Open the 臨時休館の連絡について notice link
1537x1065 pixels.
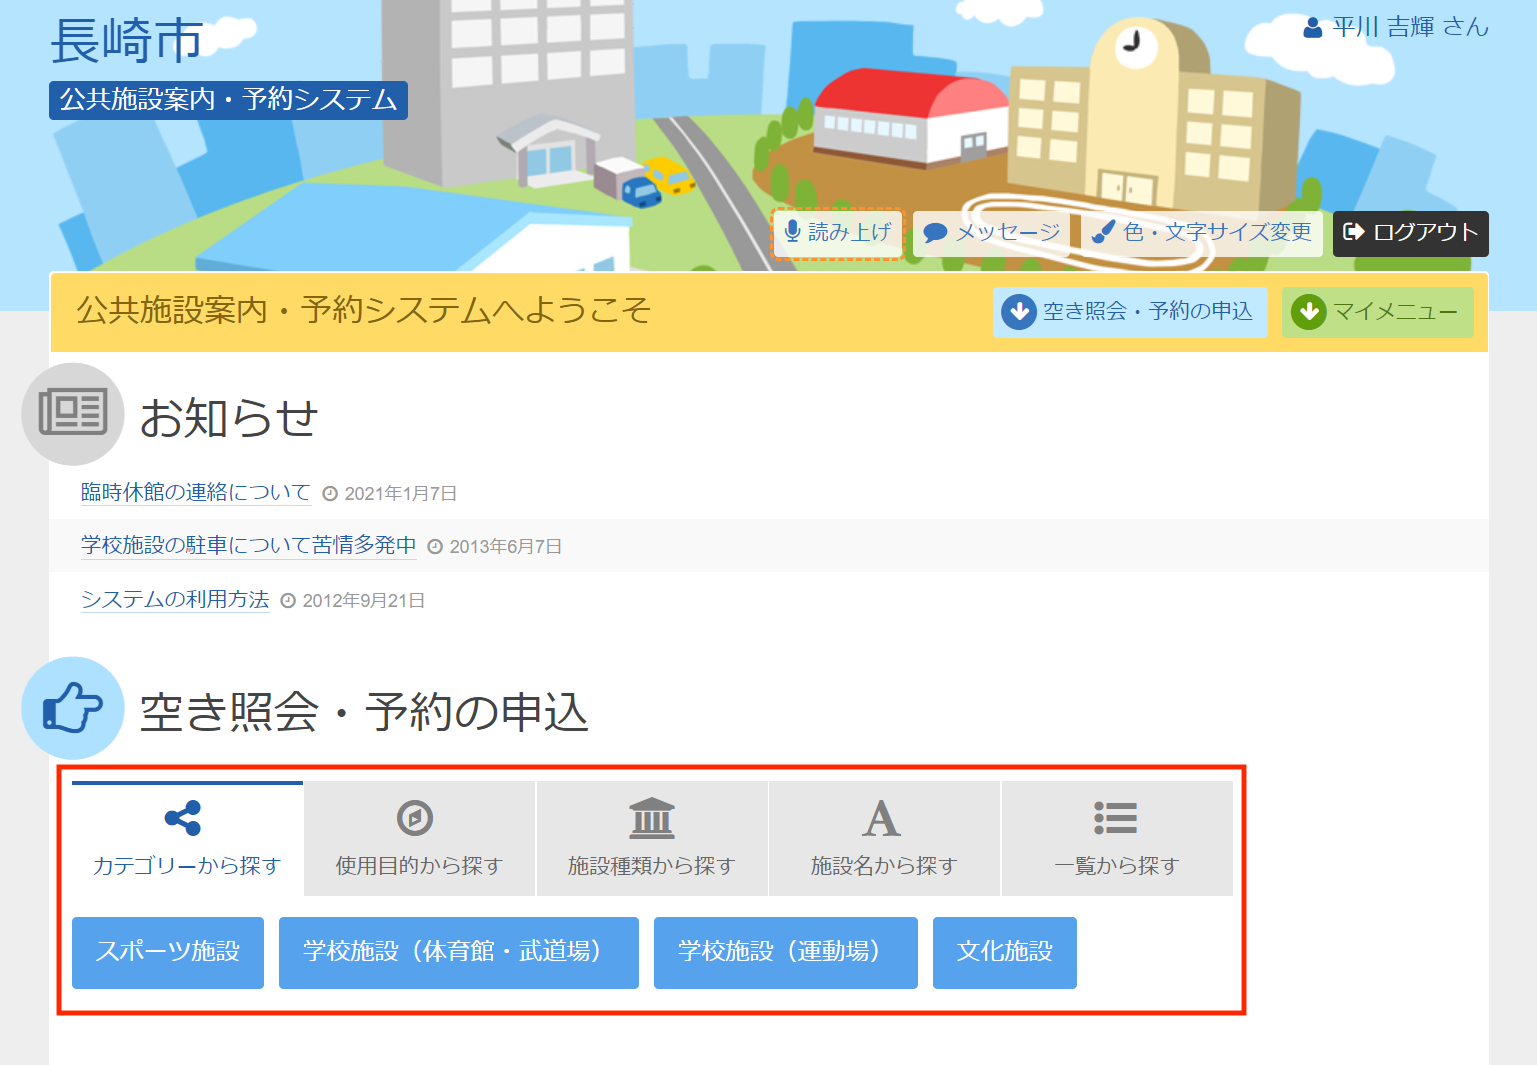pos(196,492)
